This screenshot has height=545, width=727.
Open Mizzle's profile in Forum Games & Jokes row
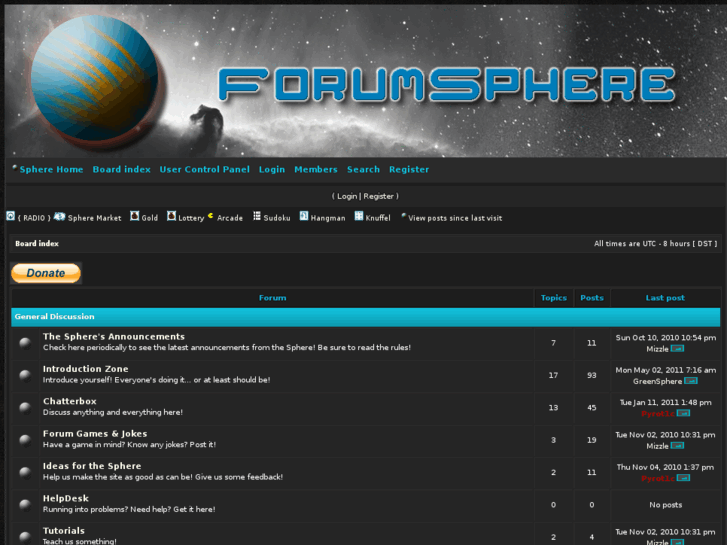657,446
